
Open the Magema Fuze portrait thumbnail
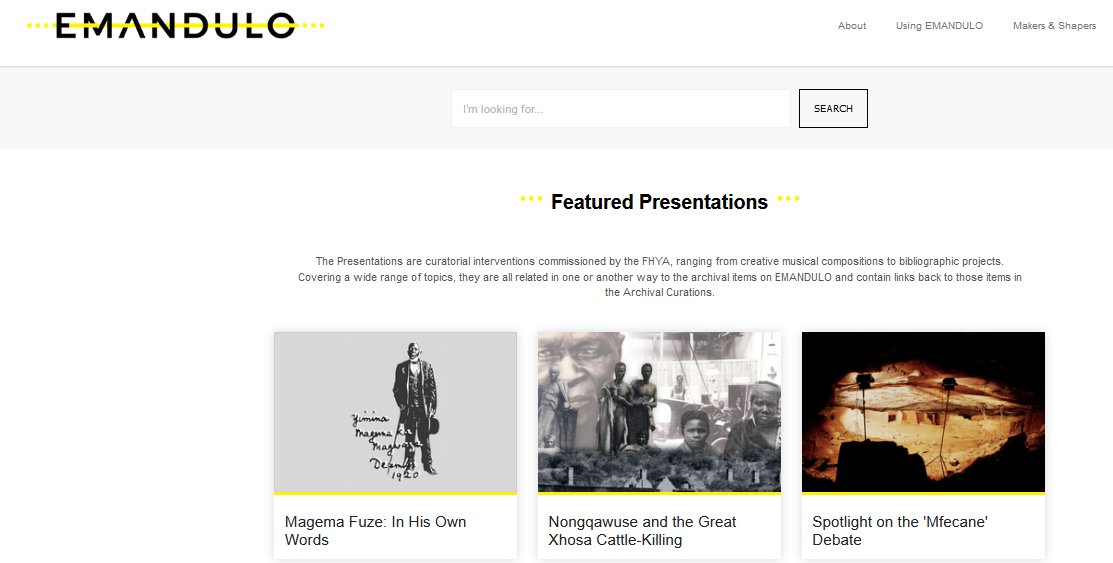click(395, 411)
